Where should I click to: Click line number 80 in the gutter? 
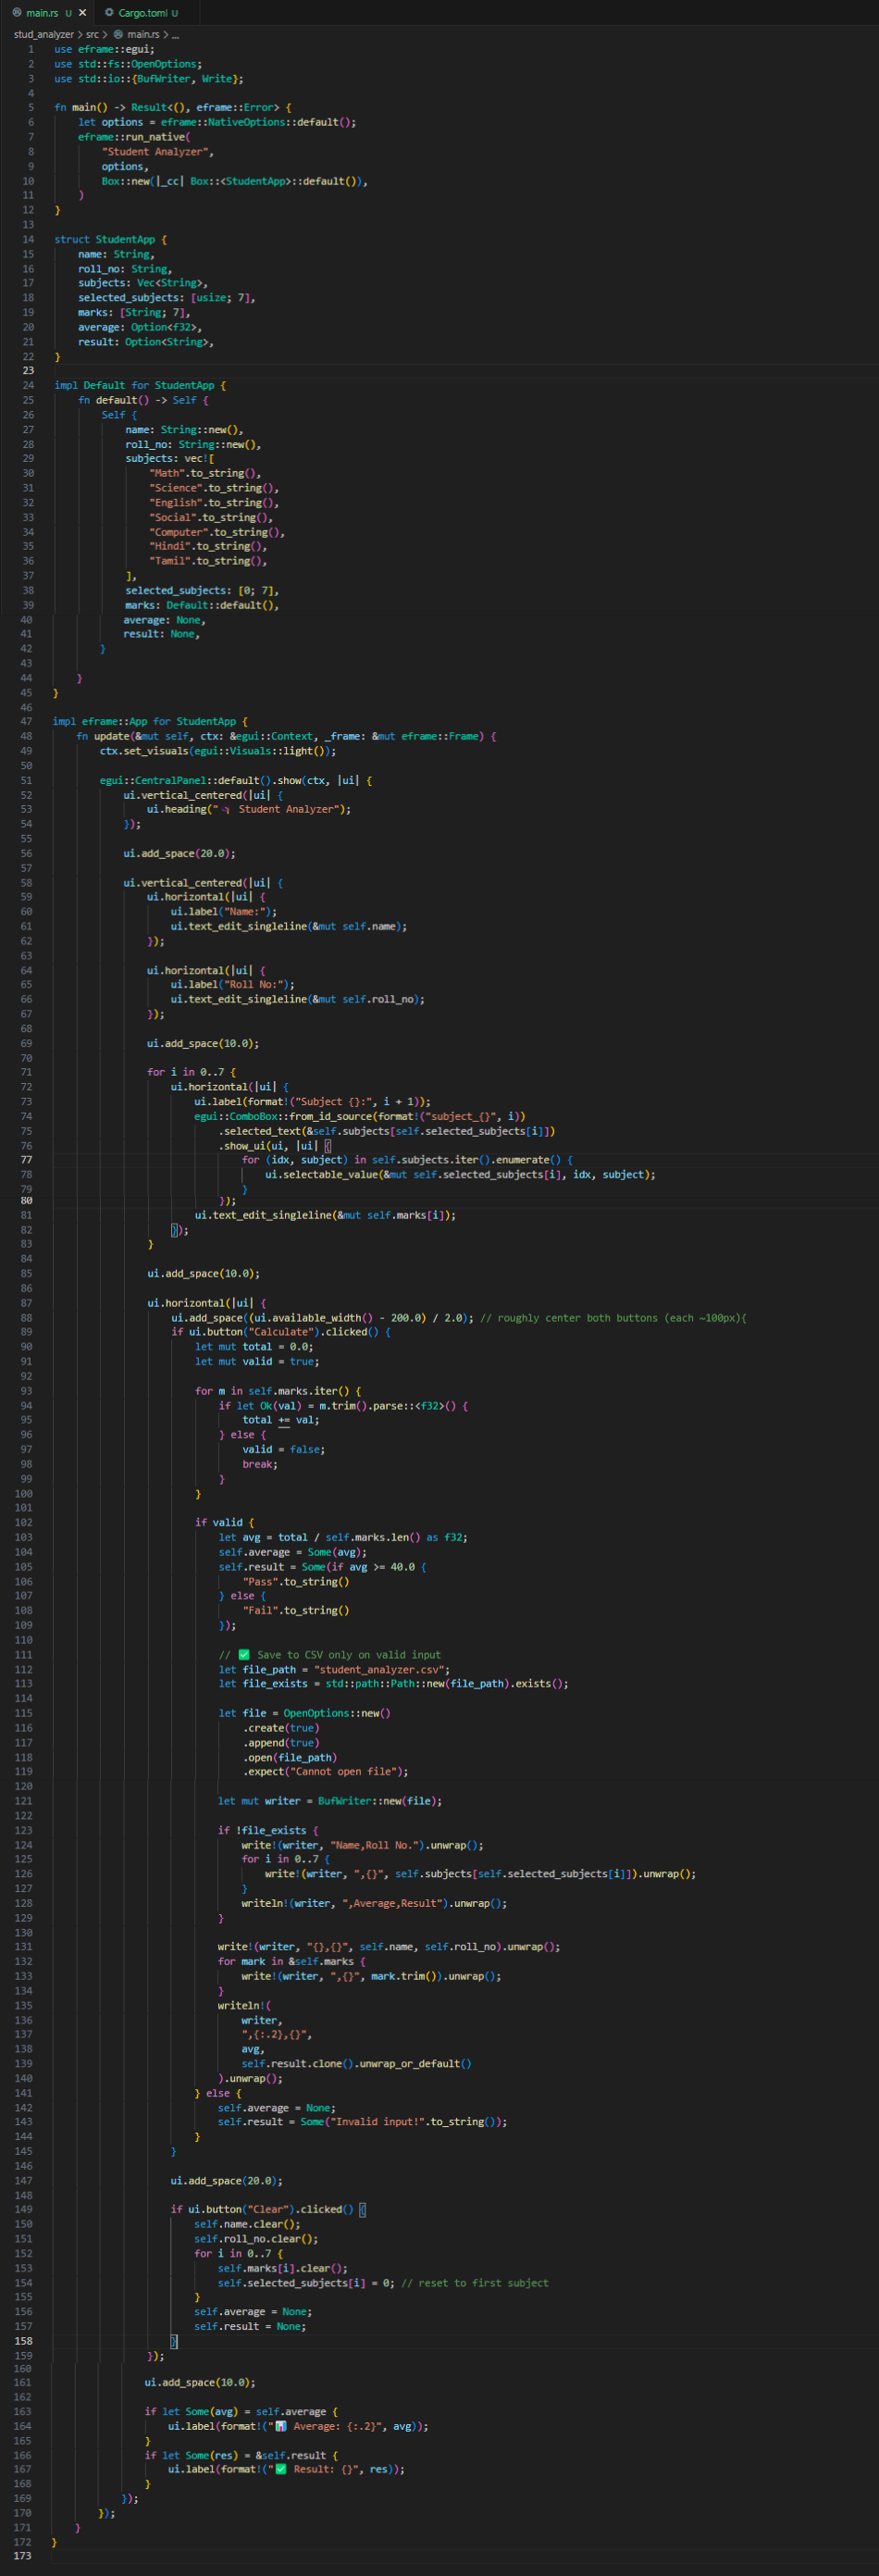26,1201
